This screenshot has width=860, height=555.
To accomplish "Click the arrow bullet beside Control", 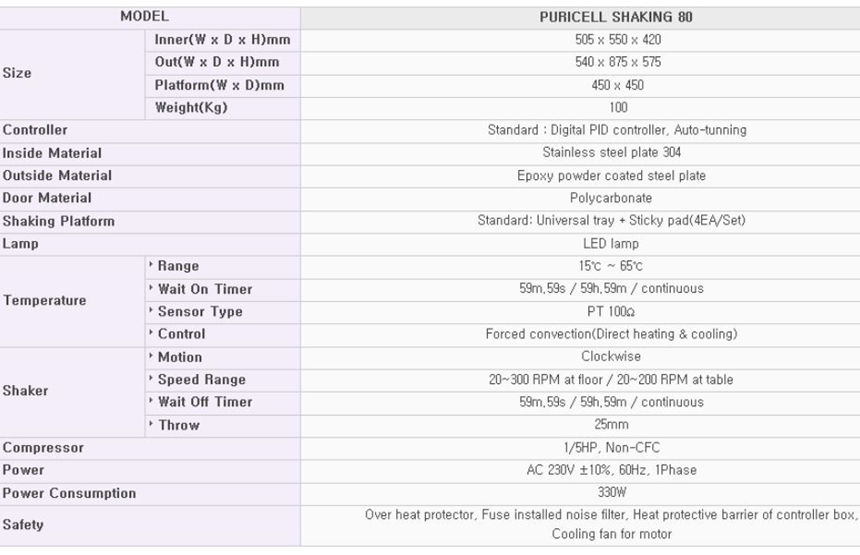I will [152, 334].
